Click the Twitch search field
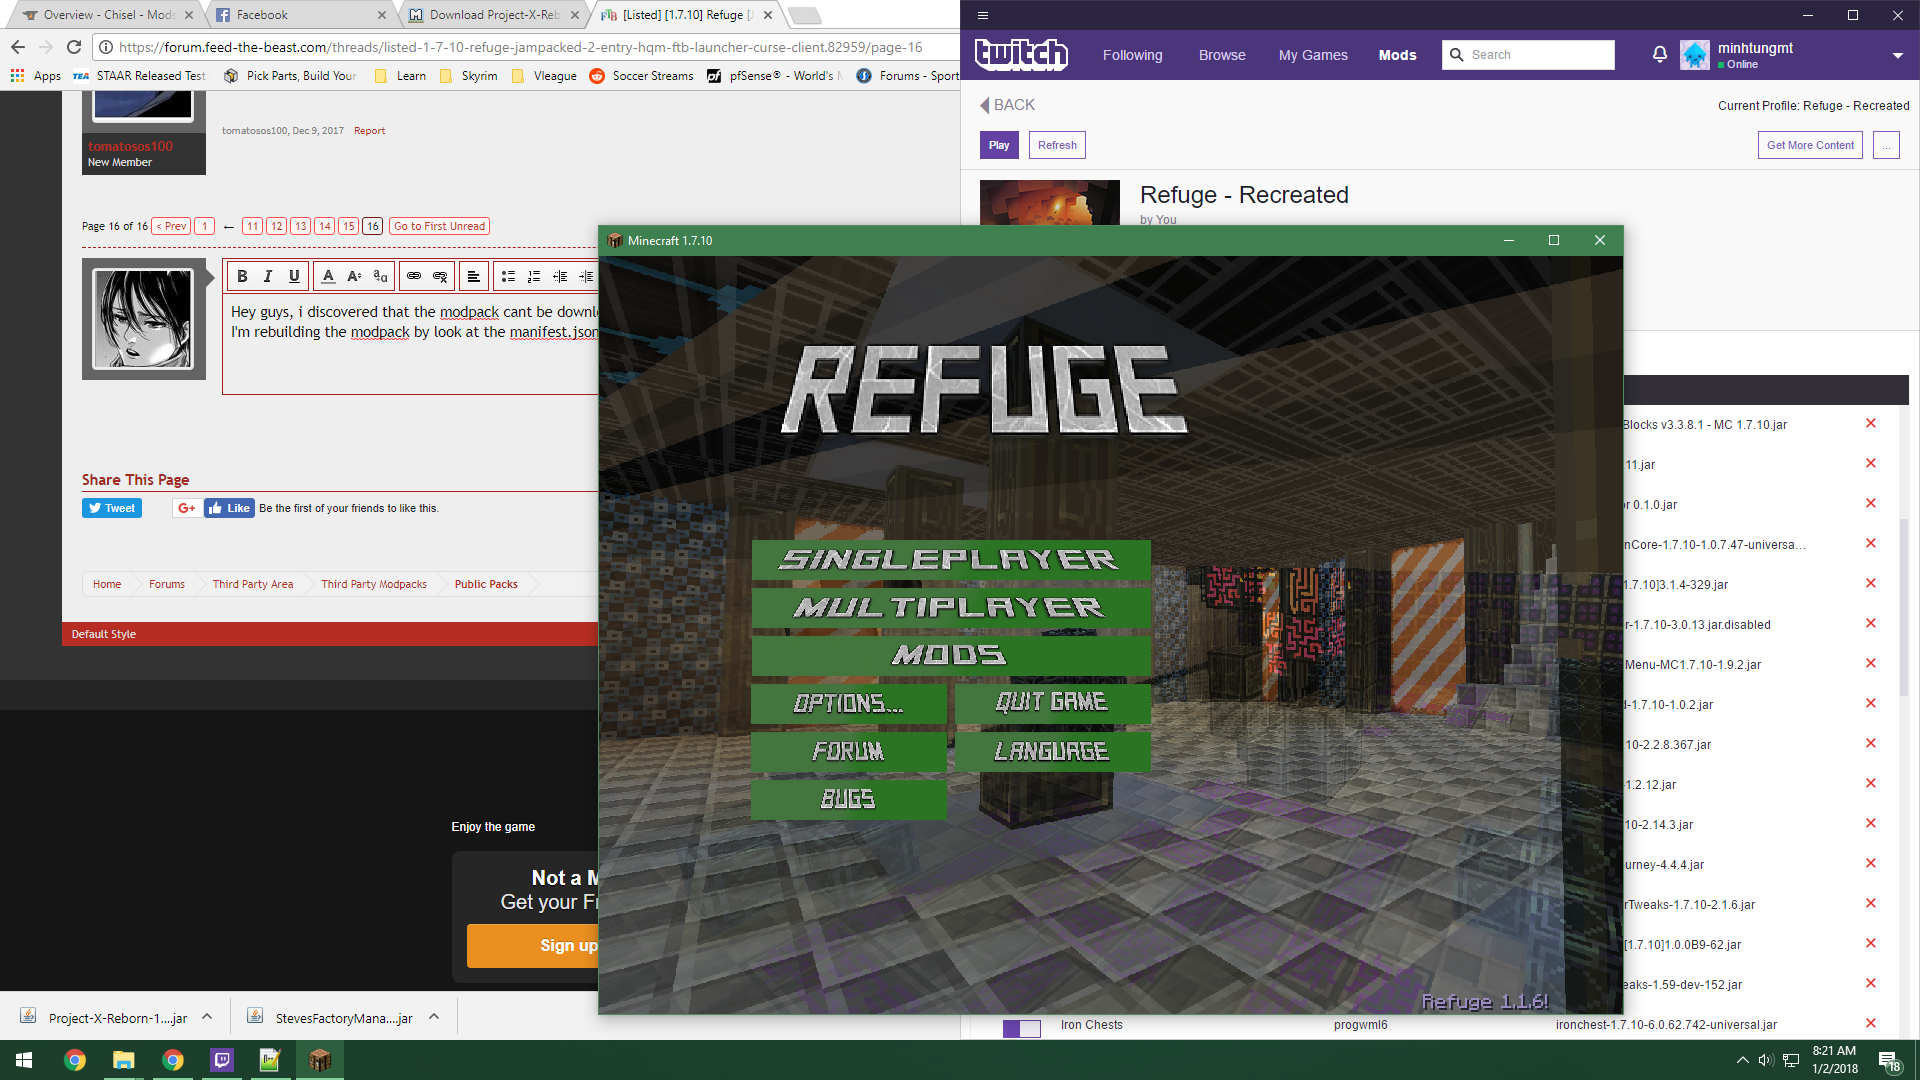The image size is (1920, 1080). click(x=1528, y=55)
